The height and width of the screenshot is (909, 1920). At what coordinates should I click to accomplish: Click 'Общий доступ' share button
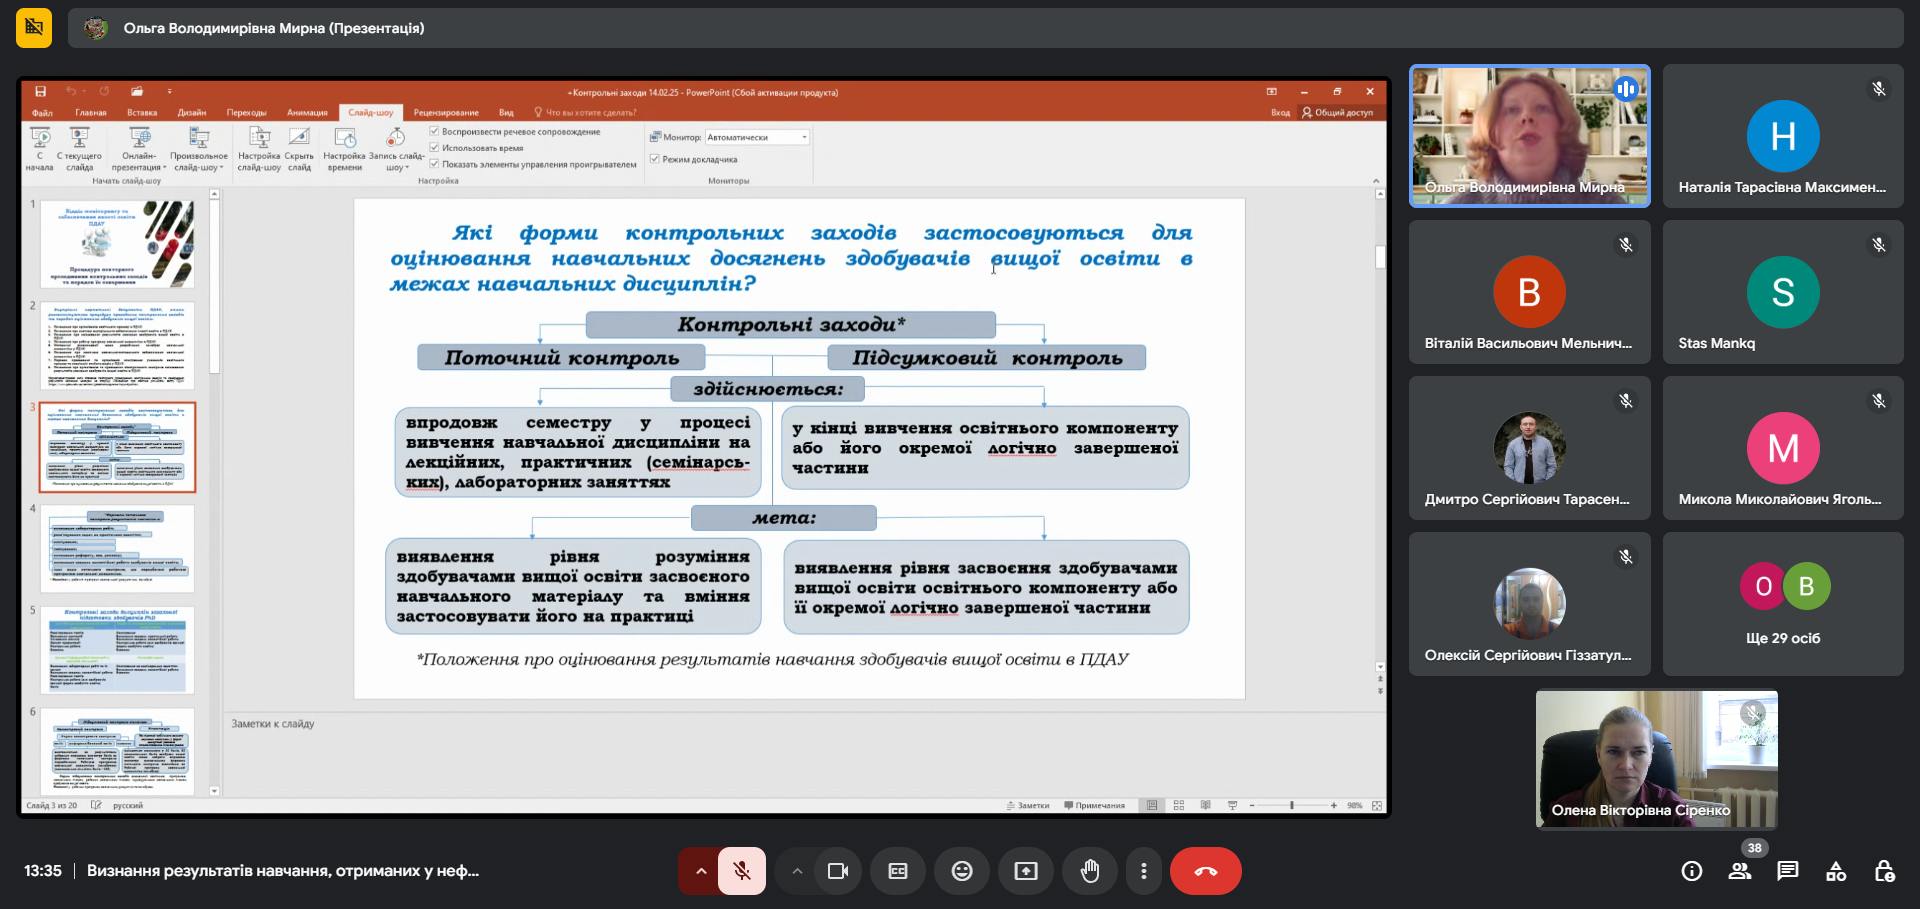pos(1337,112)
